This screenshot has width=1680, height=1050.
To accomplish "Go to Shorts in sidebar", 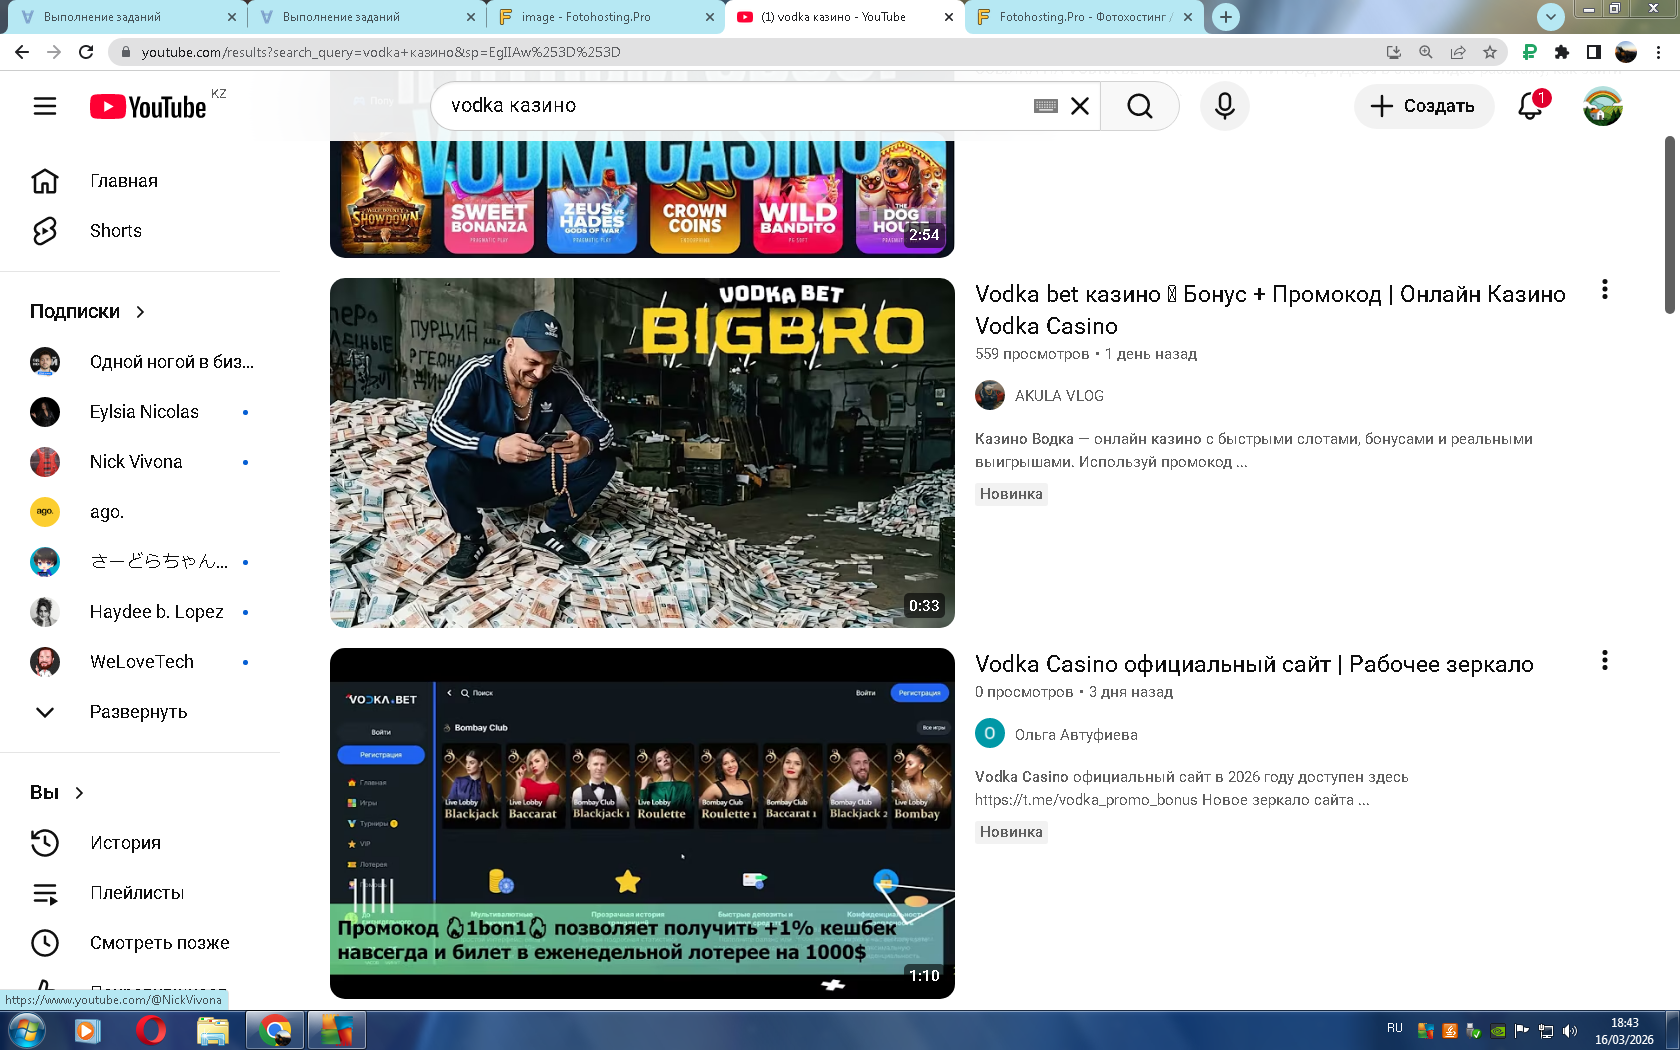I will (115, 231).
